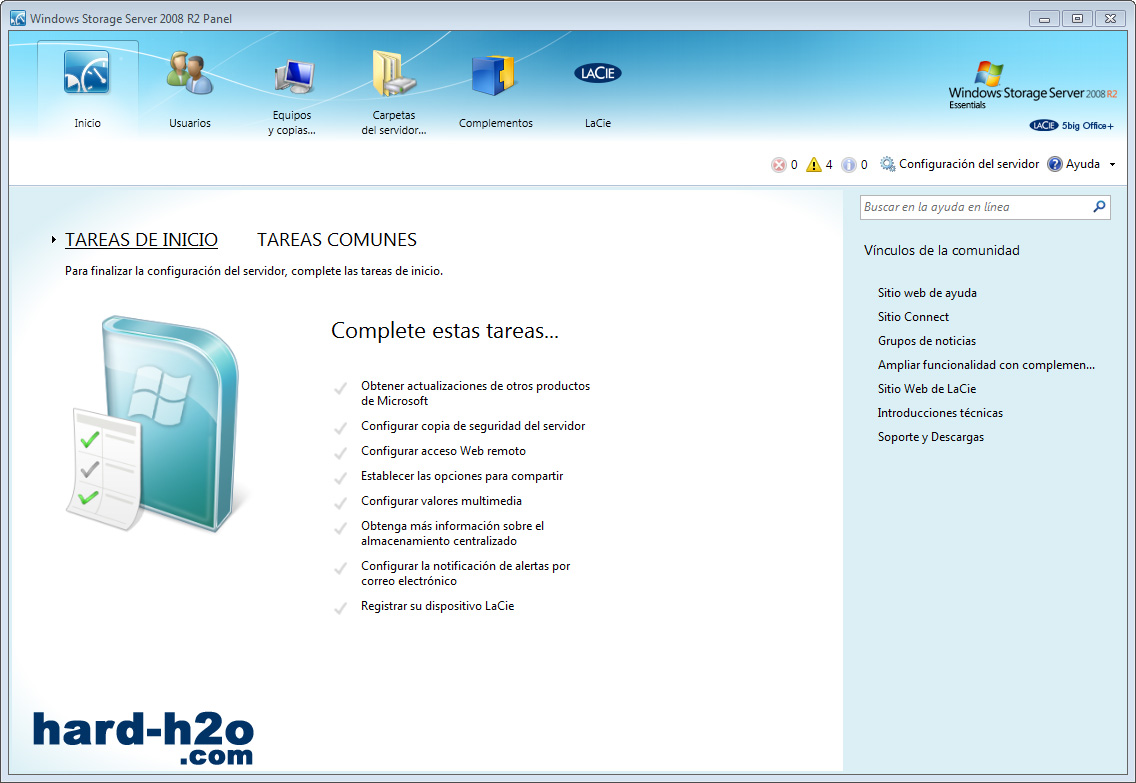Open Registrar su dispositivo LaCie task

(438, 606)
